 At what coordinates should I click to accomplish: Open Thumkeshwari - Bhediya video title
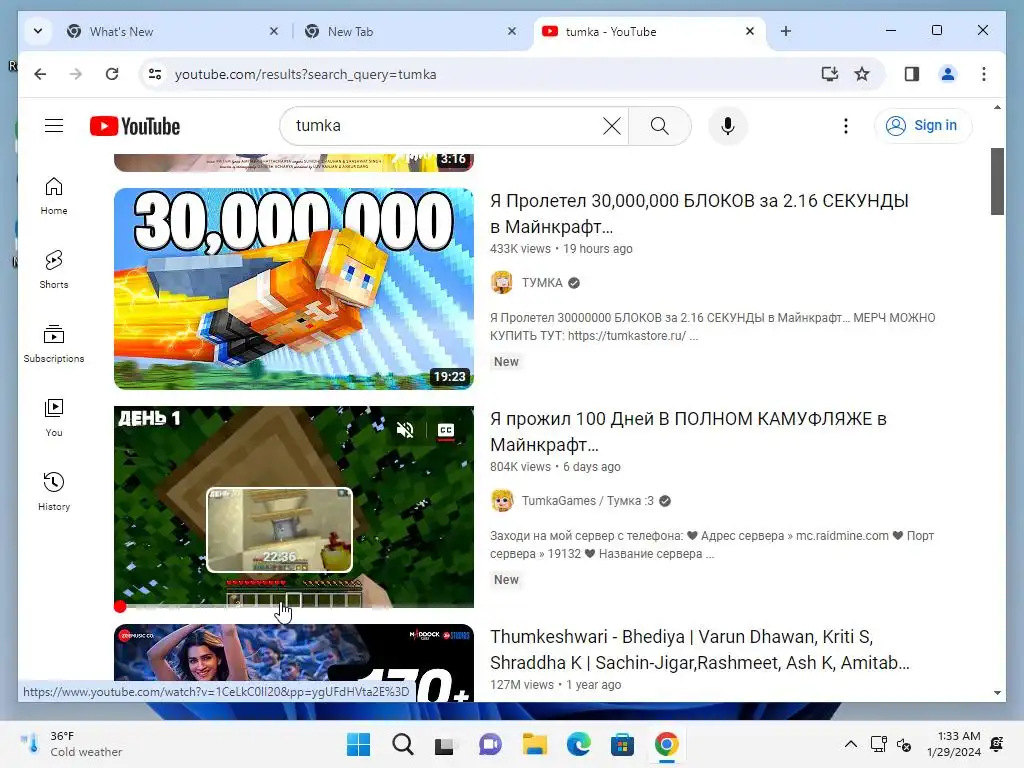point(699,650)
